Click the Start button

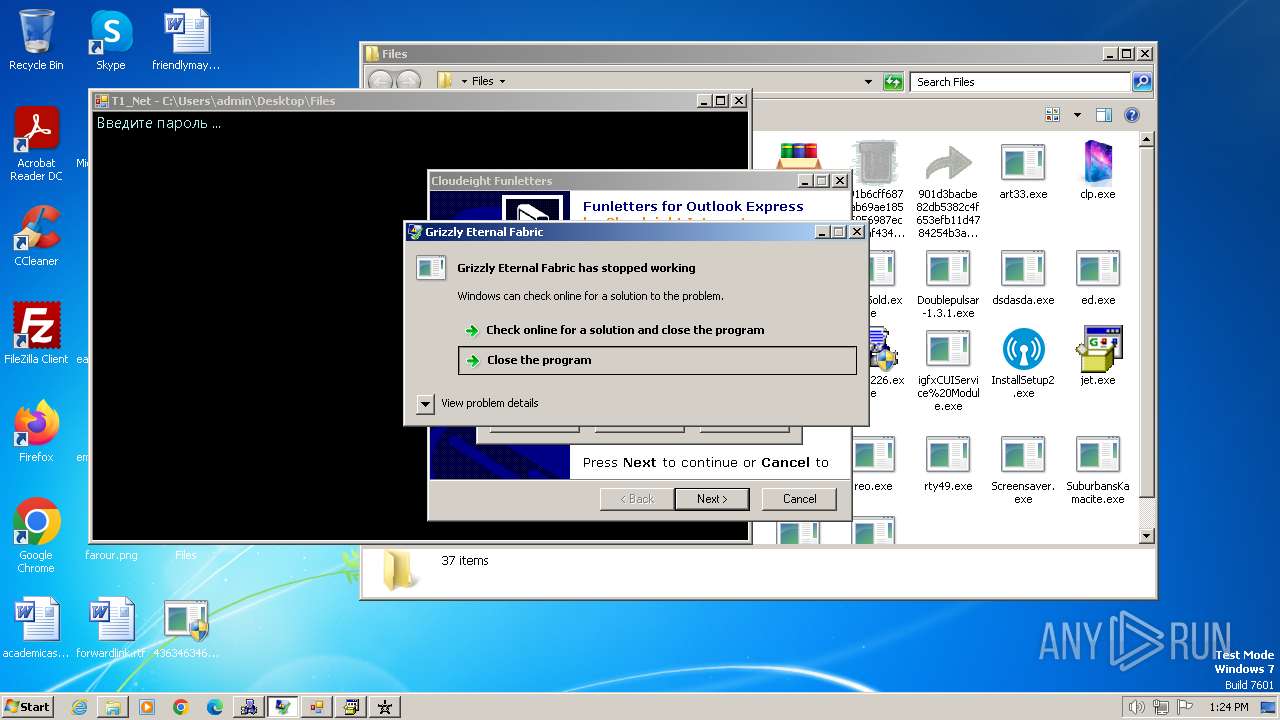[x=28, y=707]
